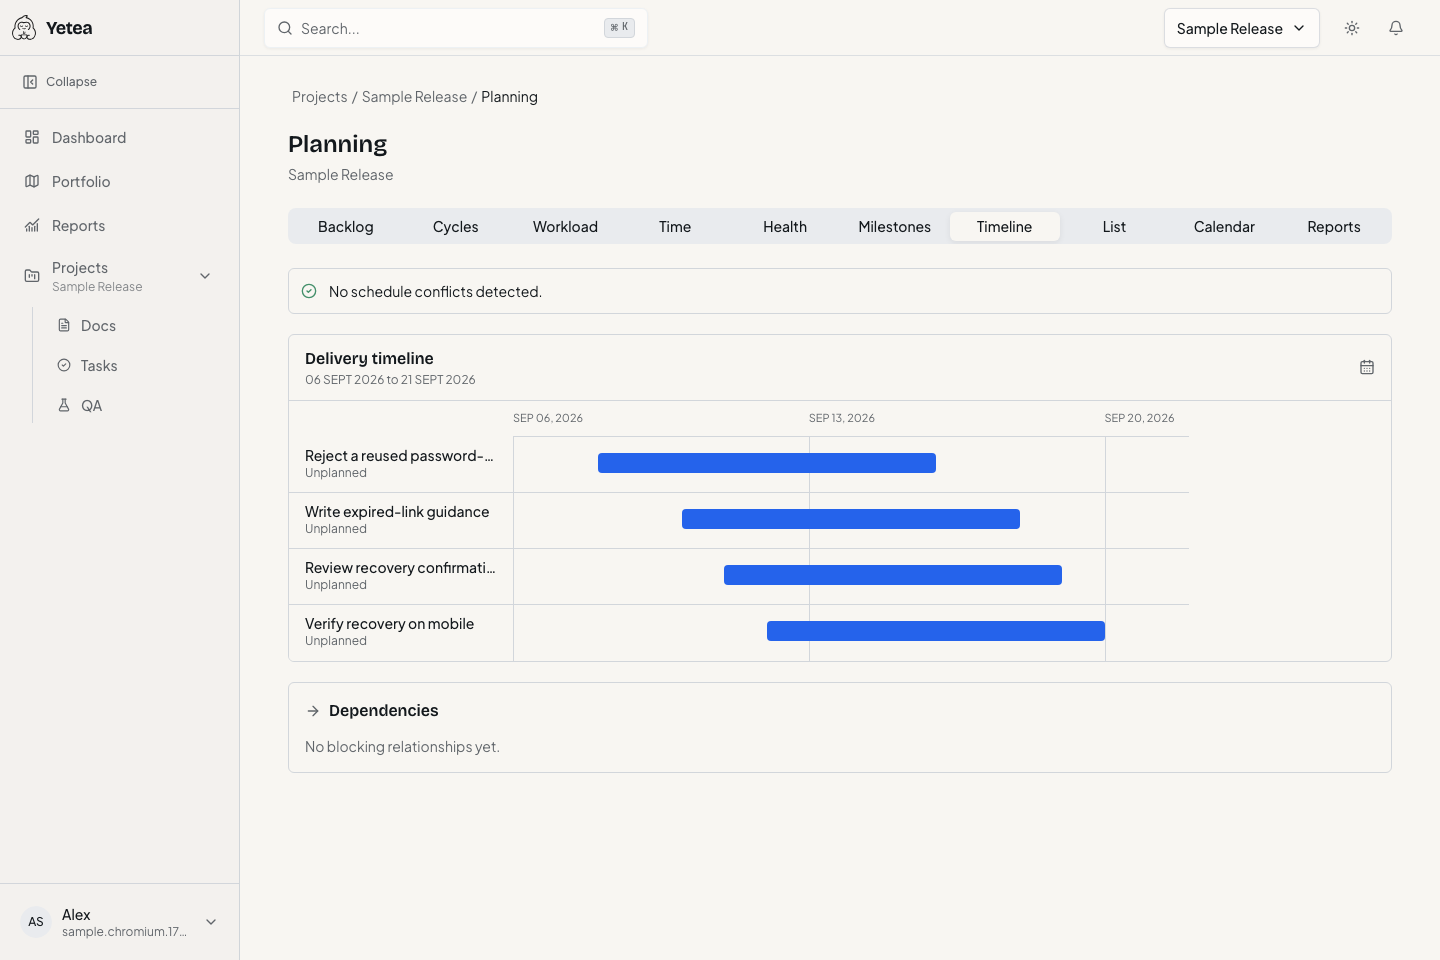This screenshot has height=960, width=1440.
Task: Click the Alex user name
Action: pyautogui.click(x=76, y=915)
